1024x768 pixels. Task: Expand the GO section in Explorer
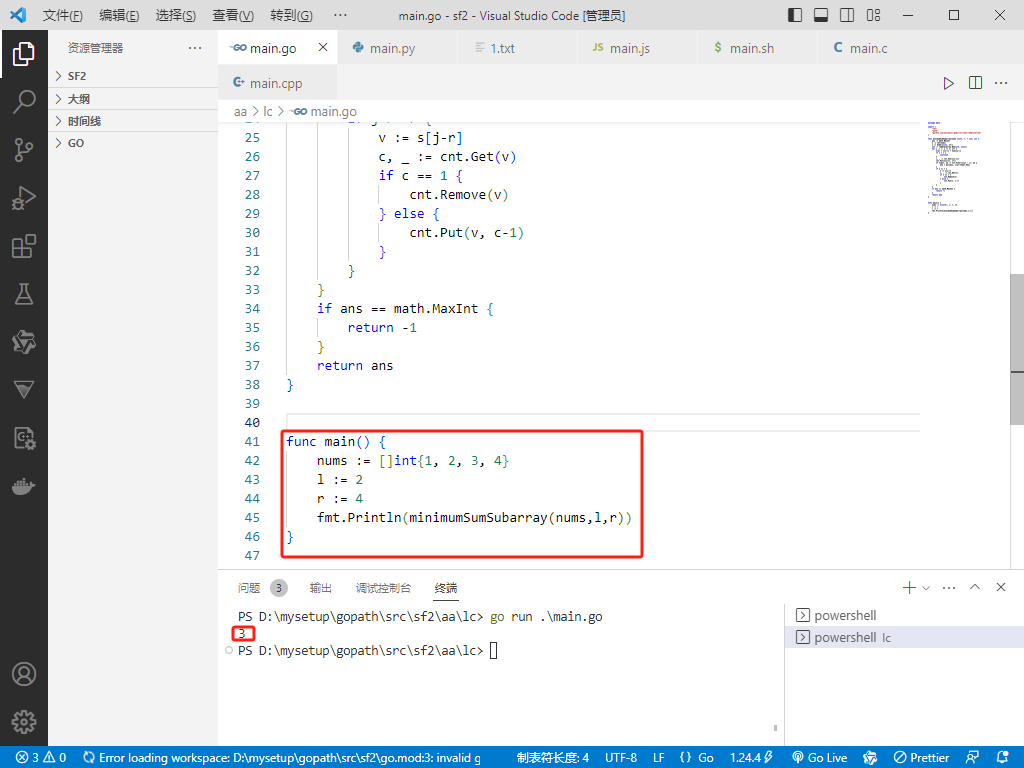tap(133, 143)
